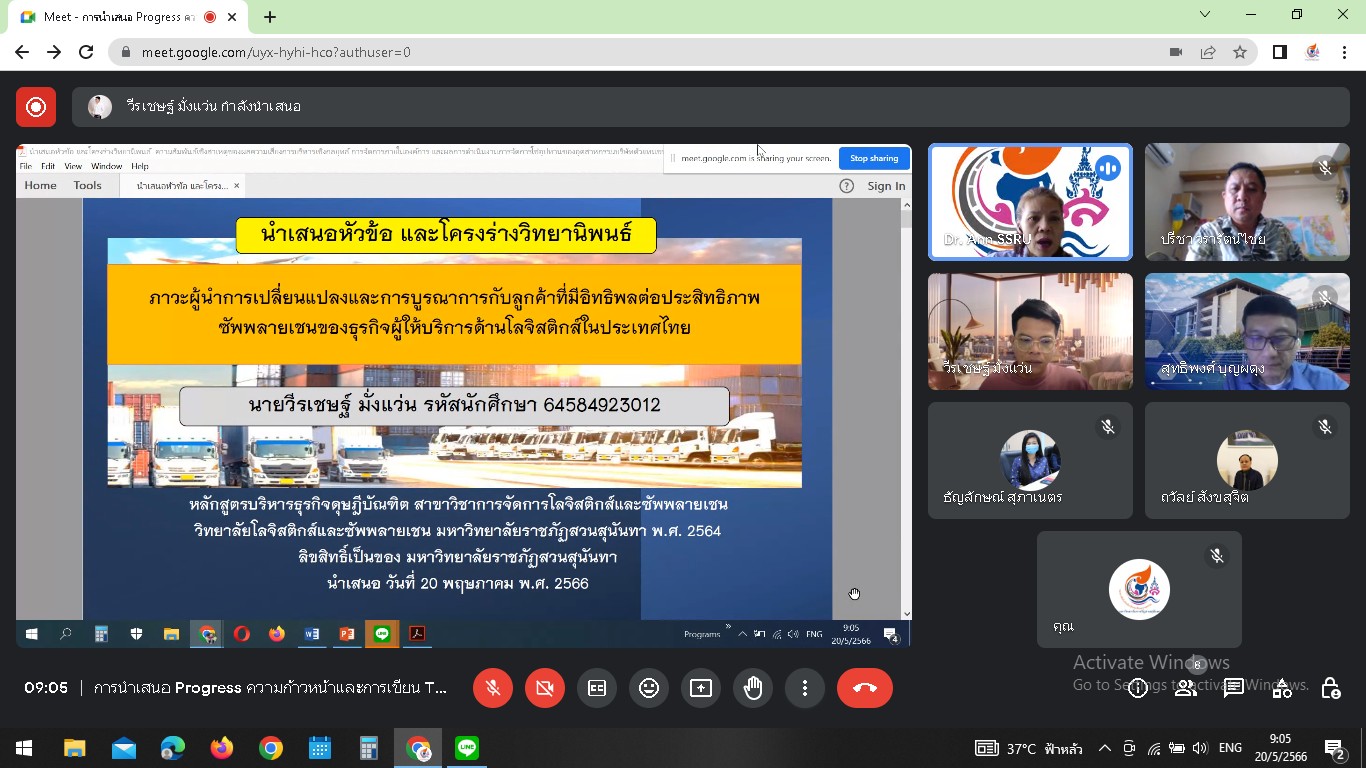This screenshot has width=1366, height=768.
Task: Click the red recording indicator icon
Action: 36,107
